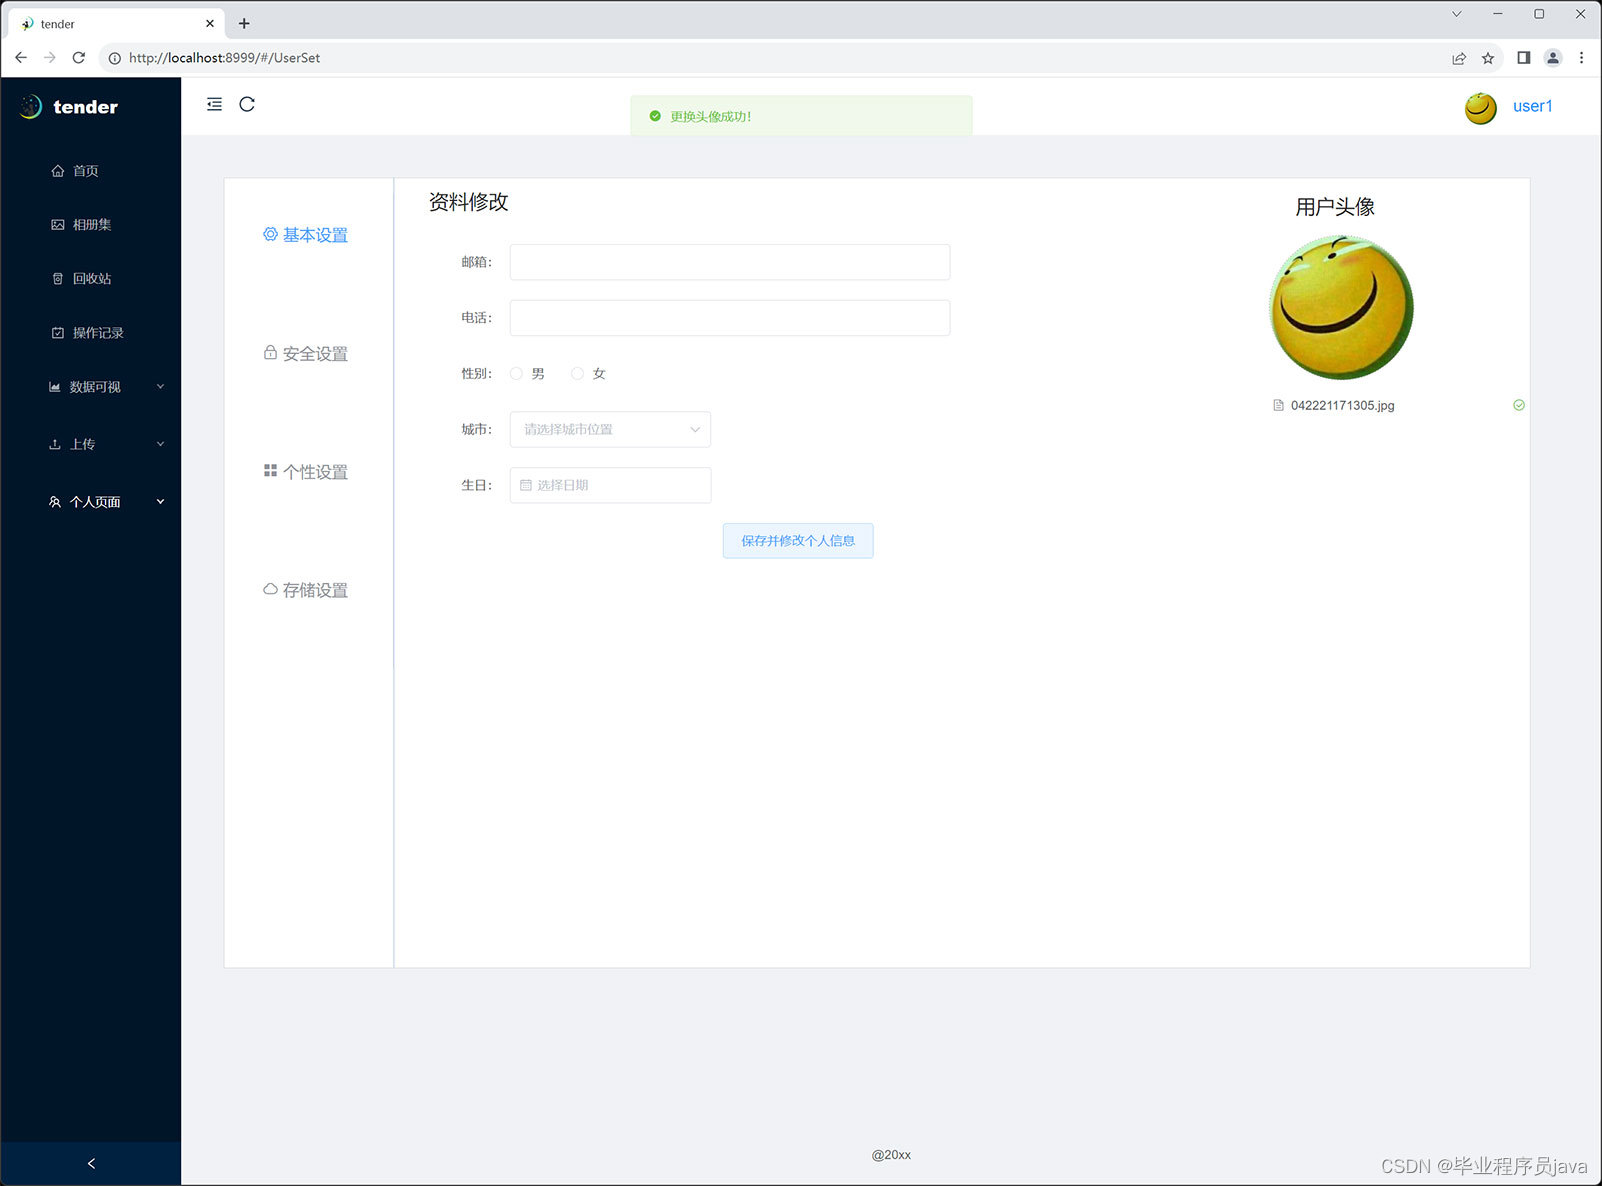Switch to 个性设置 personalization tab

(x=306, y=472)
